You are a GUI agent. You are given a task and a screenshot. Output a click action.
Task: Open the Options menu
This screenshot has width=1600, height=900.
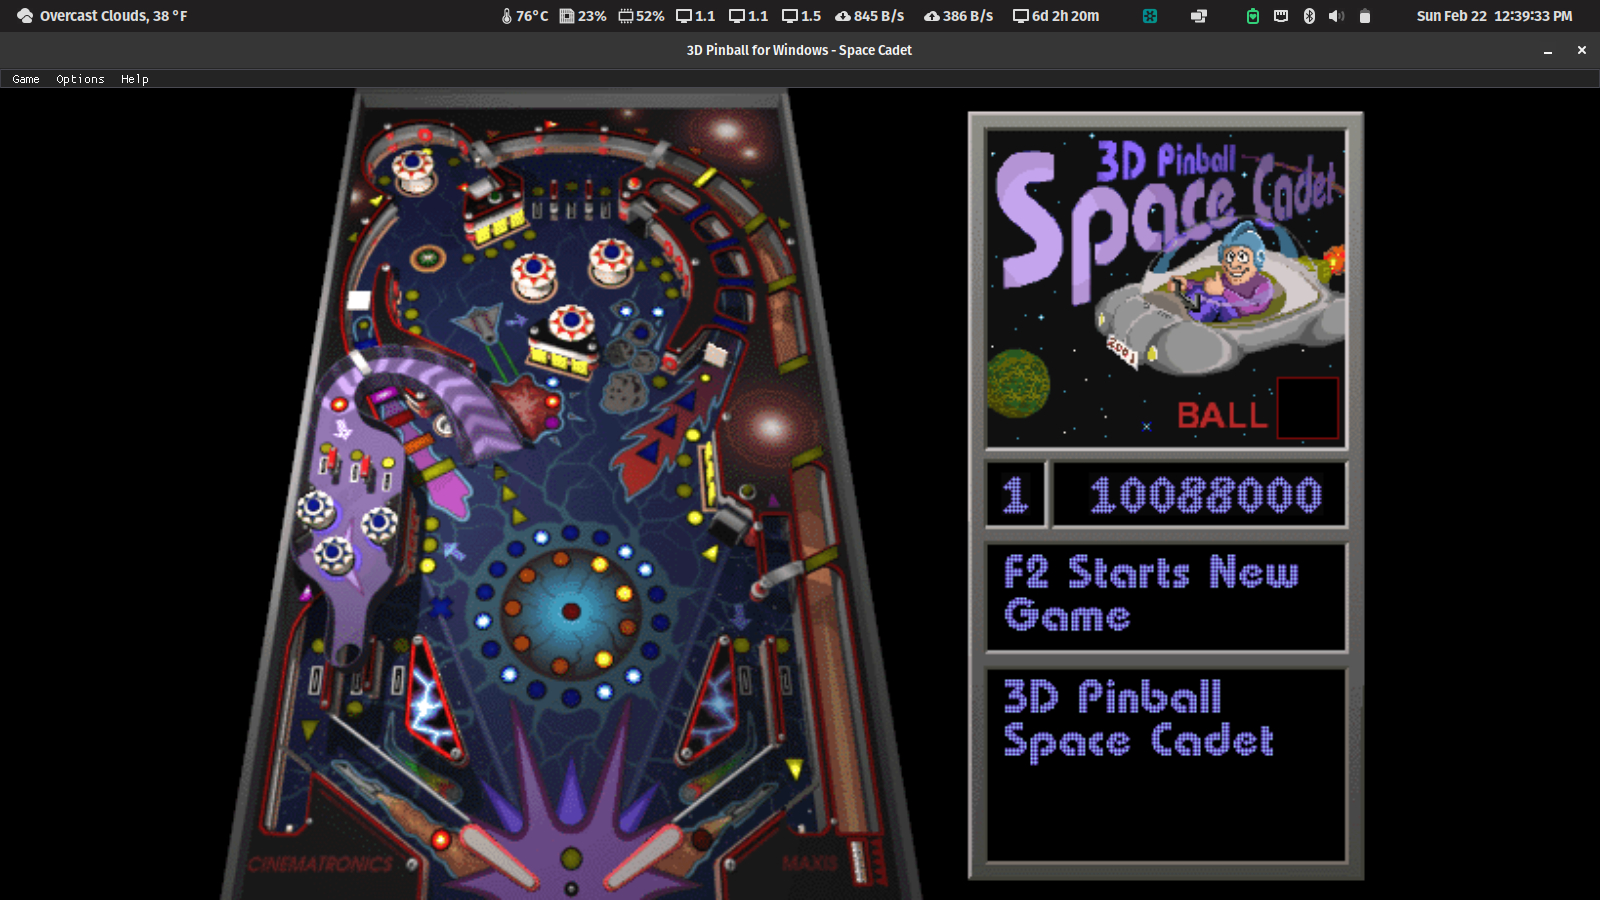coord(80,79)
